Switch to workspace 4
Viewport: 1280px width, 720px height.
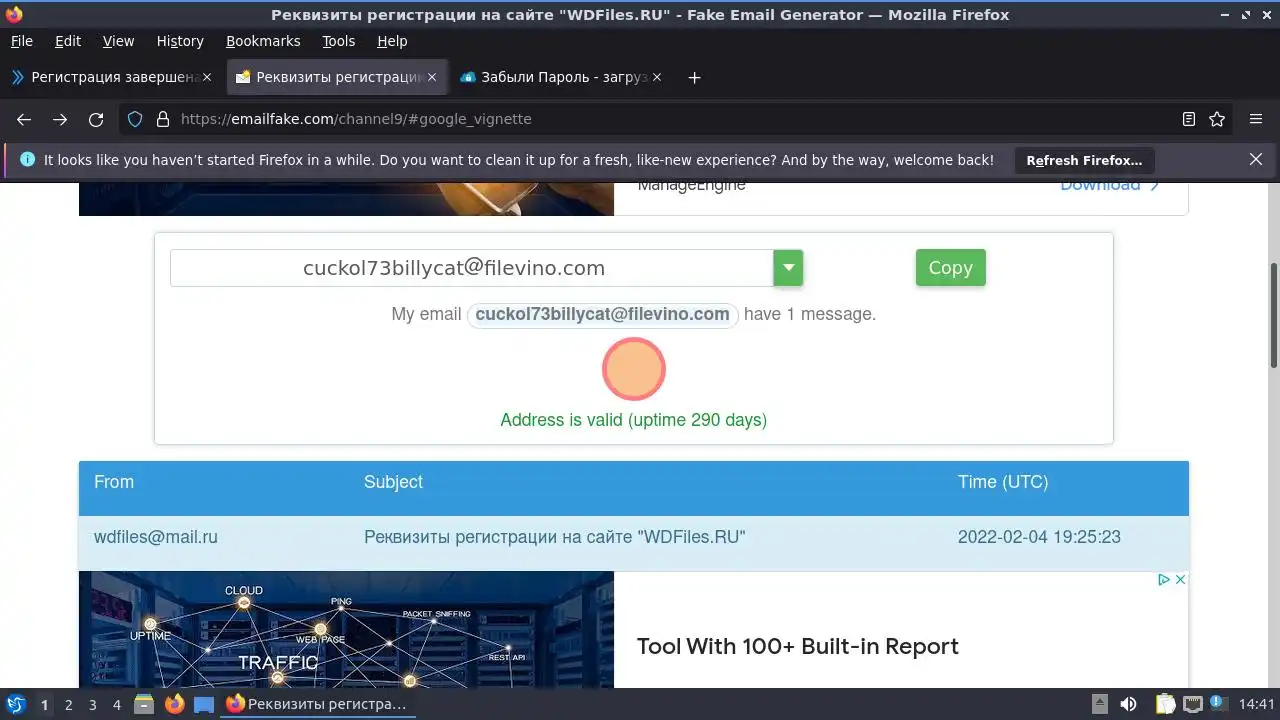(116, 705)
